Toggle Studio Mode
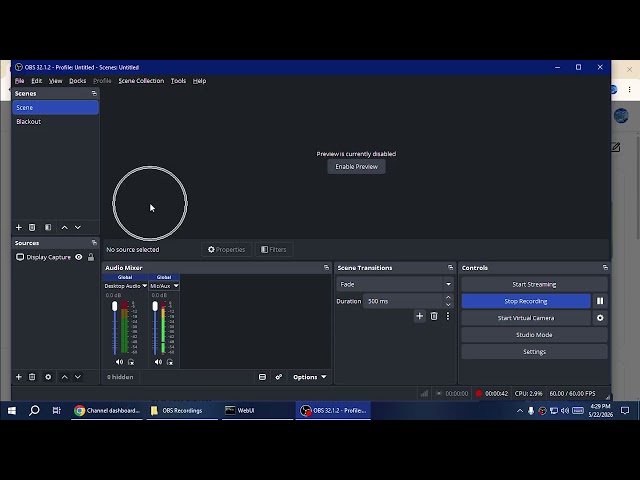This screenshot has width=640, height=480. [534, 335]
